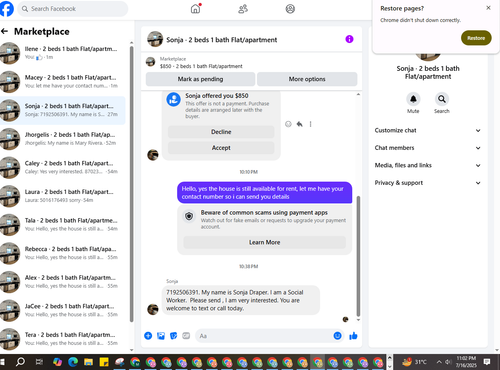Screen dimensions: 500x370
Task: Mute the conversation with bell icon
Action: pos(413,99)
